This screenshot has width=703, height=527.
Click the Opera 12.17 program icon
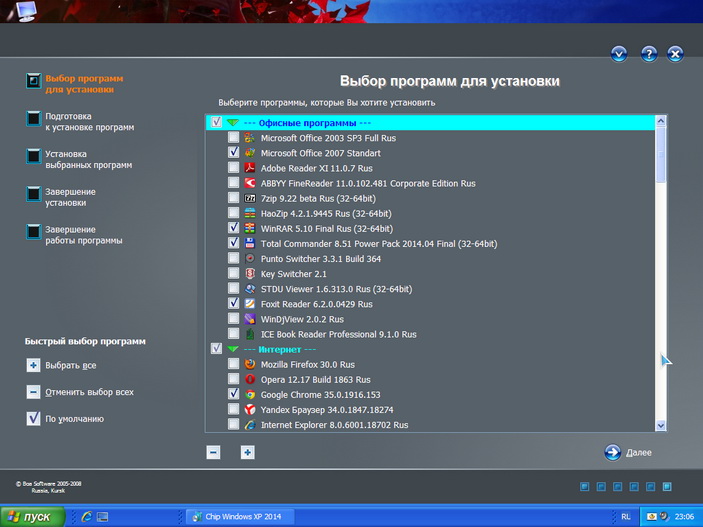pyautogui.click(x=250, y=379)
